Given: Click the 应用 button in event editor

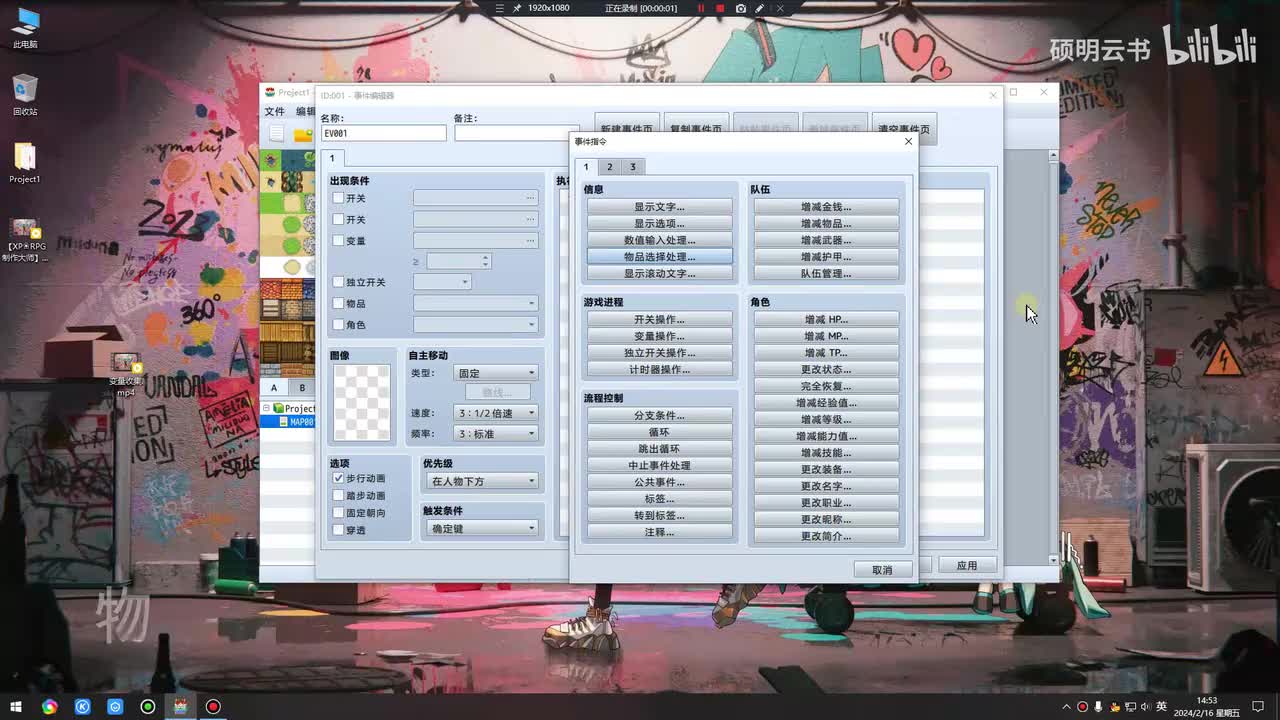Looking at the screenshot, I should [967, 565].
